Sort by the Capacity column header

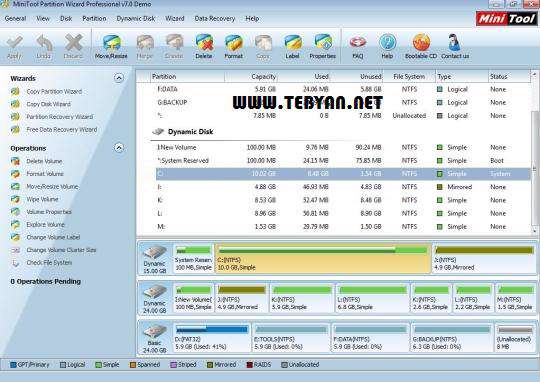(251, 76)
